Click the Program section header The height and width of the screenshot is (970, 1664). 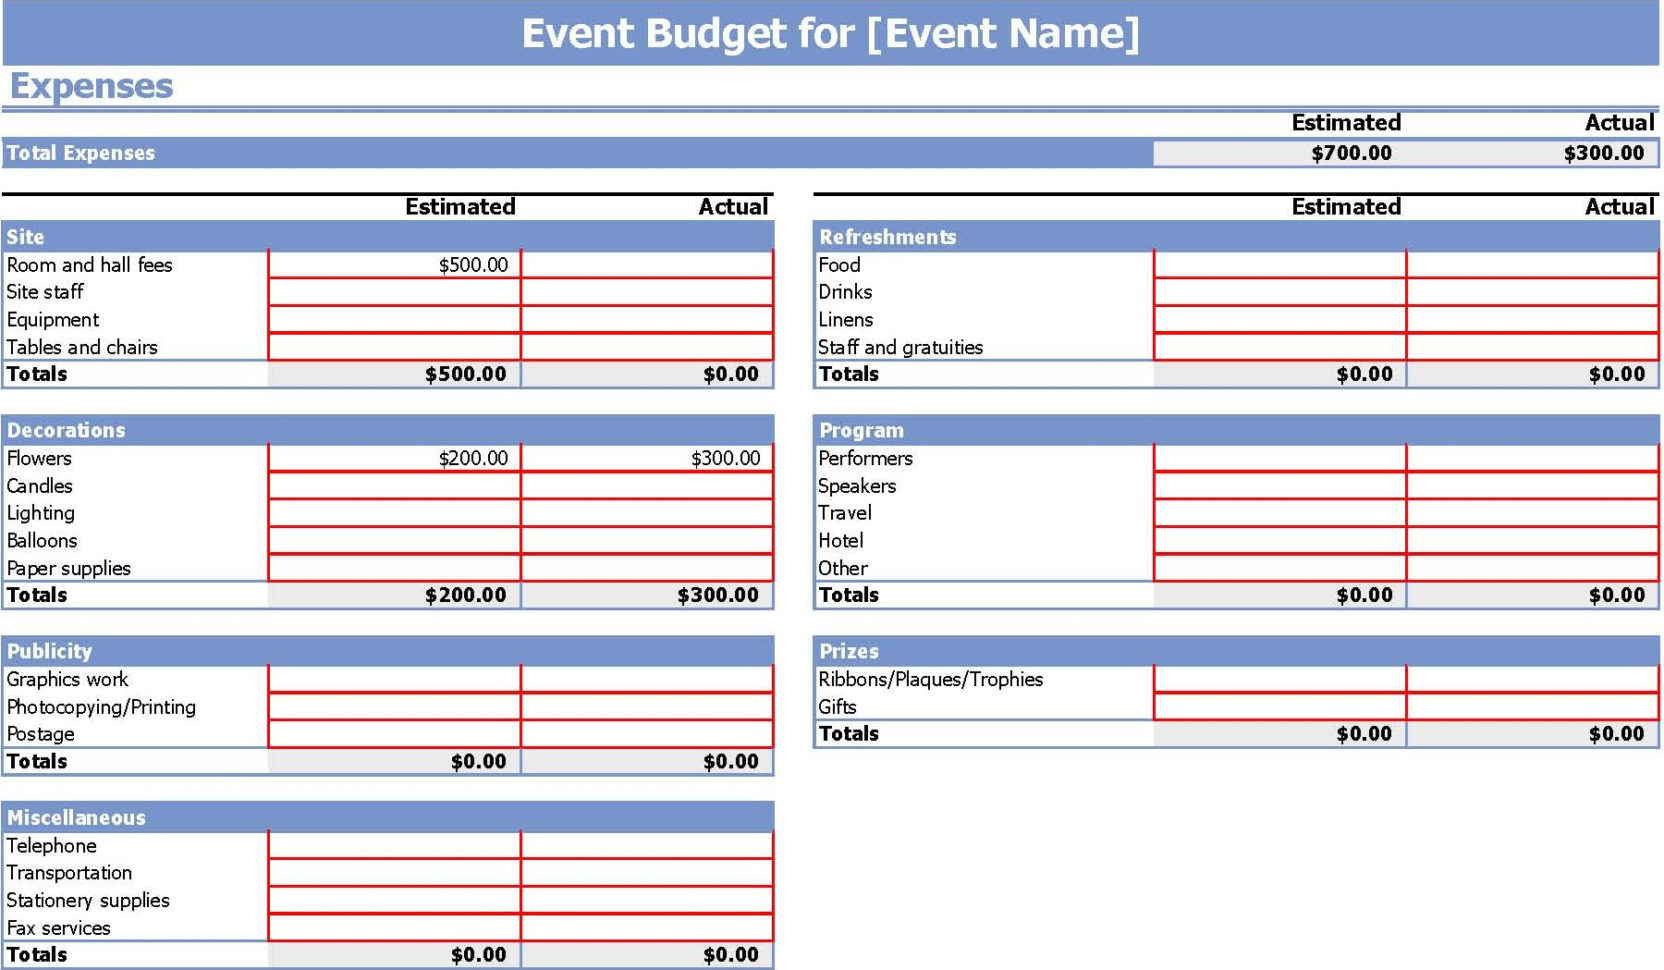[860, 430]
